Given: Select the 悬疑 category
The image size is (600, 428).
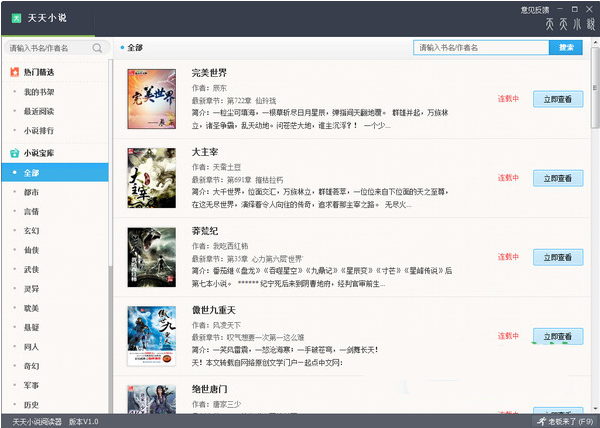Looking at the screenshot, I should [31, 327].
